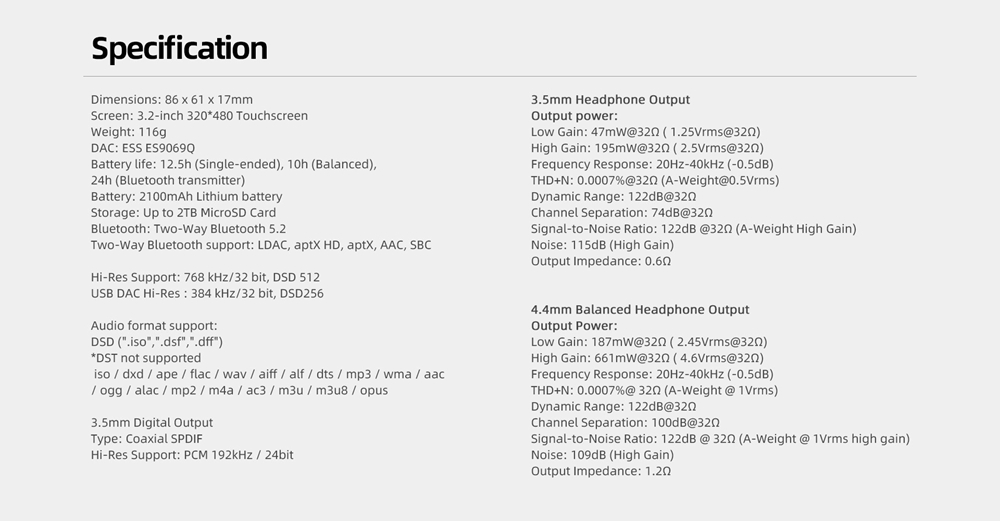Click the 3.5mm Headphone Output heading
The height and width of the screenshot is (521, 1000).
(x=610, y=100)
